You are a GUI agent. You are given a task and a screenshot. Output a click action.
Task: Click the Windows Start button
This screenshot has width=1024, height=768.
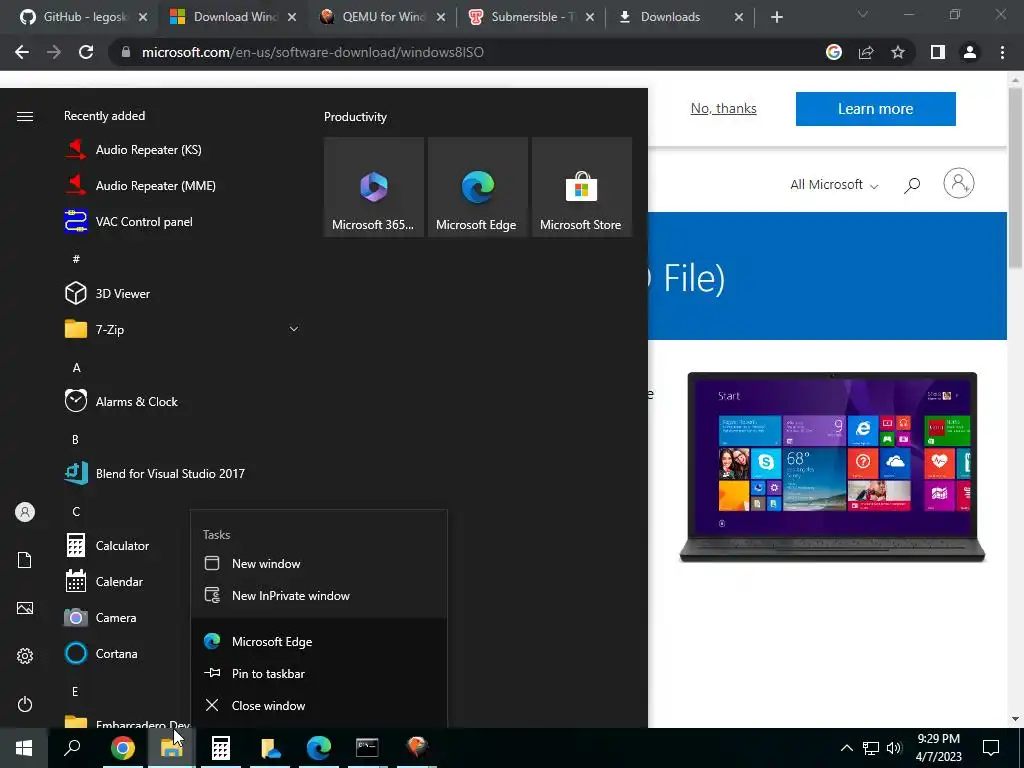tap(24, 747)
